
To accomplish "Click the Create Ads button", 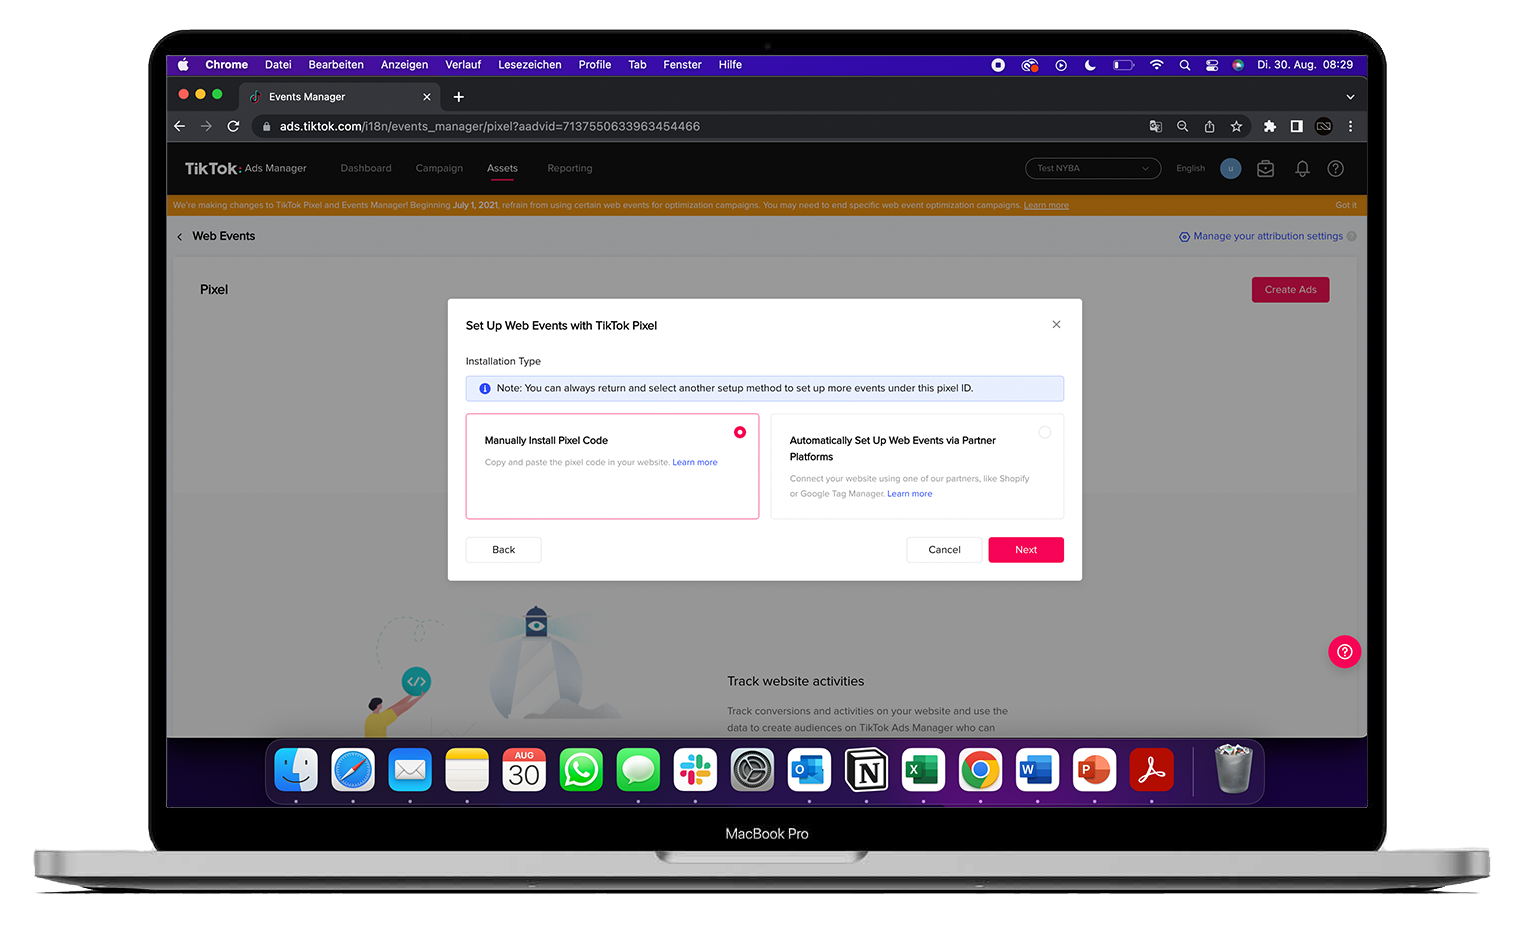I will pos(1290,290).
